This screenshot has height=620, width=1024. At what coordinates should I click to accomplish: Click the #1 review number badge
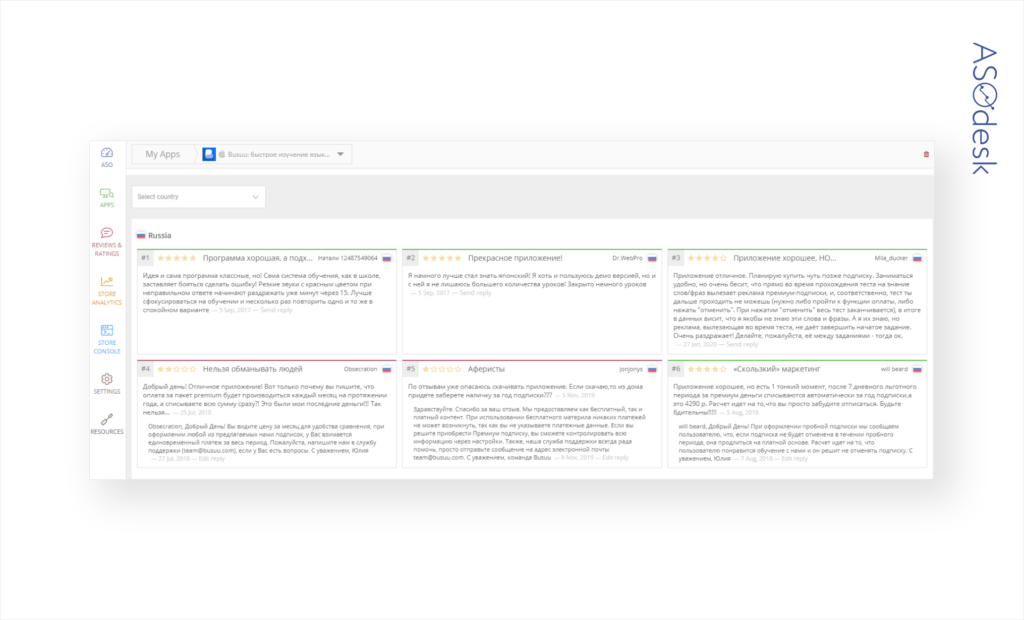click(x=145, y=258)
